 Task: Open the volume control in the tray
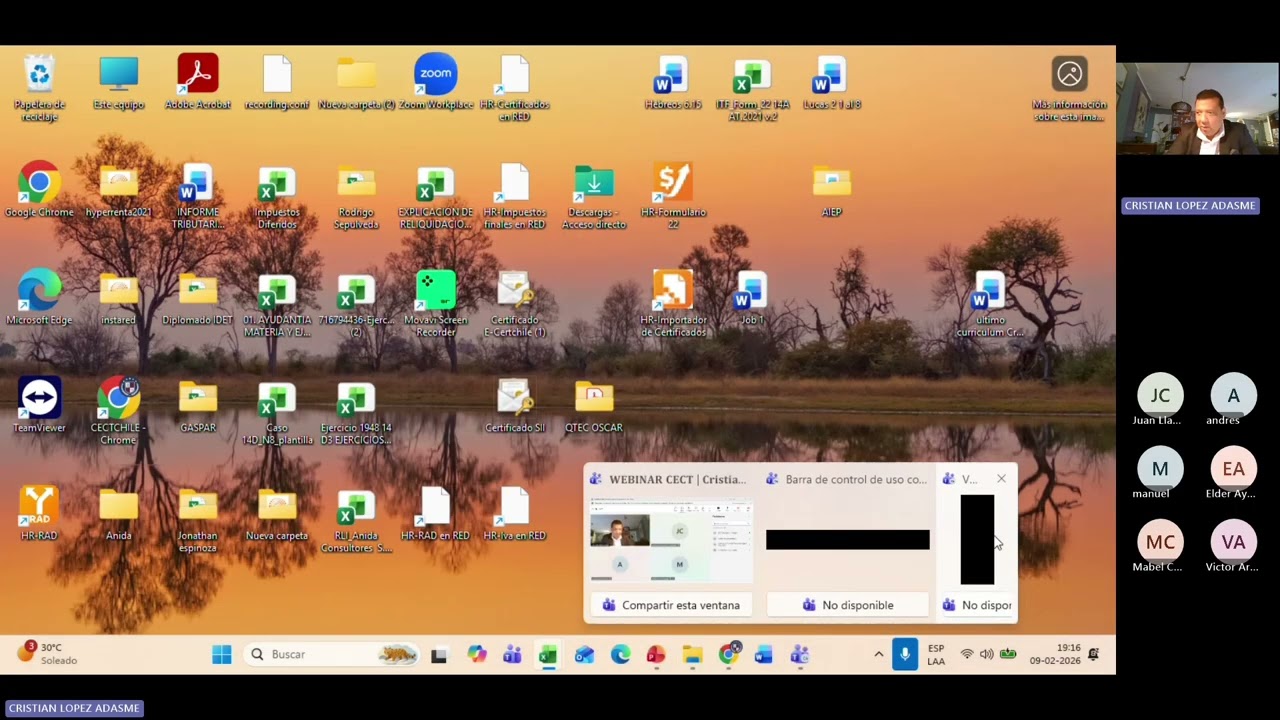point(987,654)
